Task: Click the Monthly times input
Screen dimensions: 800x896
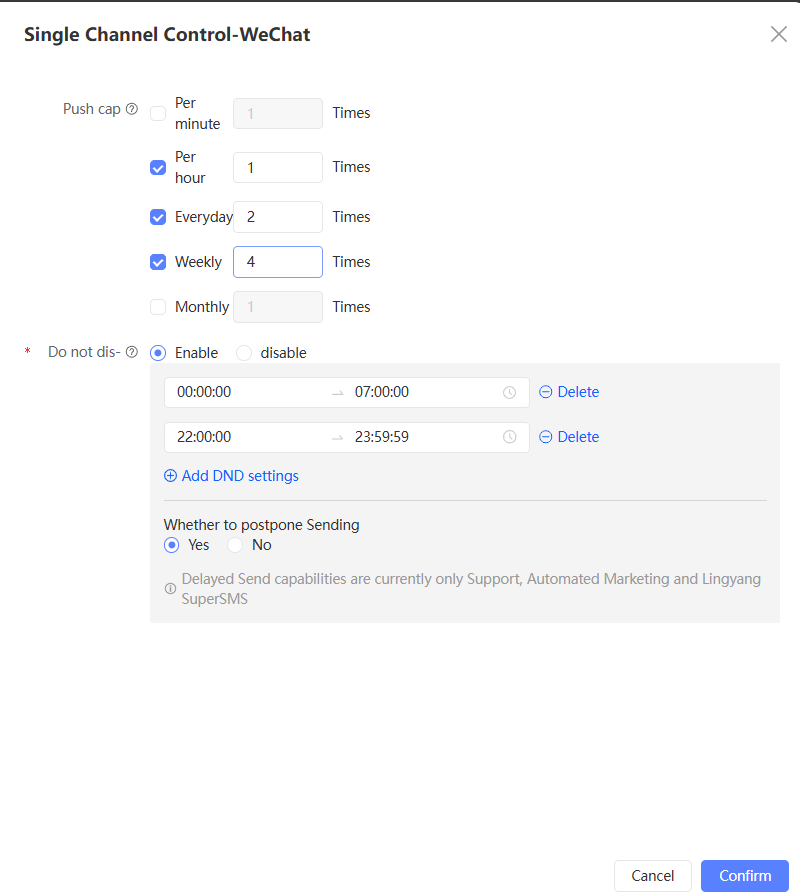Action: pos(278,307)
